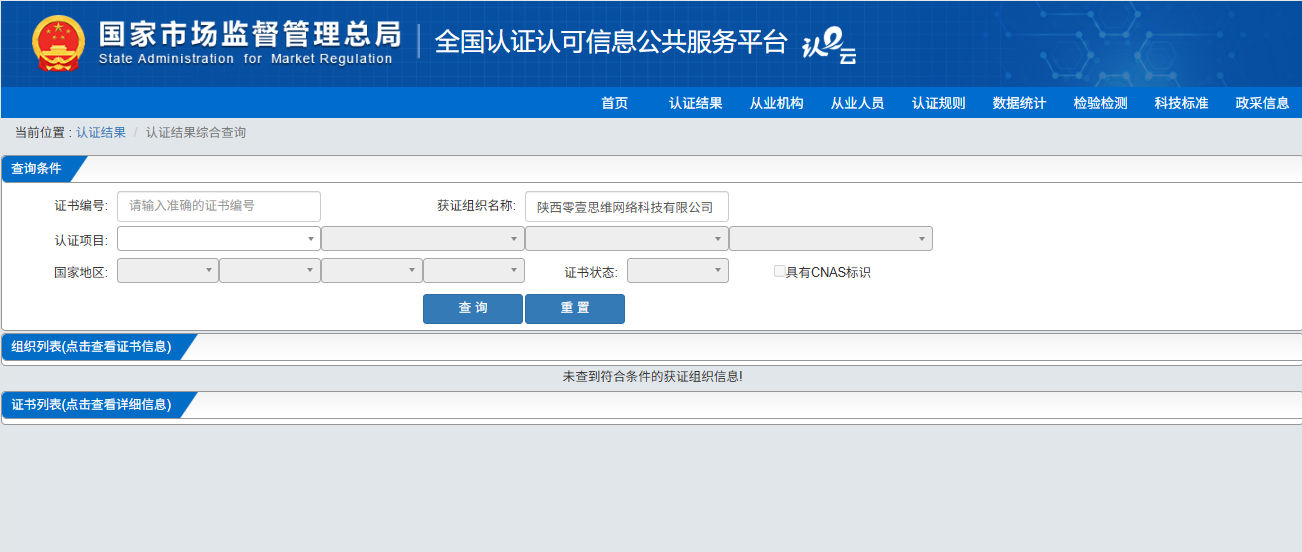Follow the 认证结果 breadcrumb link
Viewport: 1302px width, 552px height.
click(101, 132)
